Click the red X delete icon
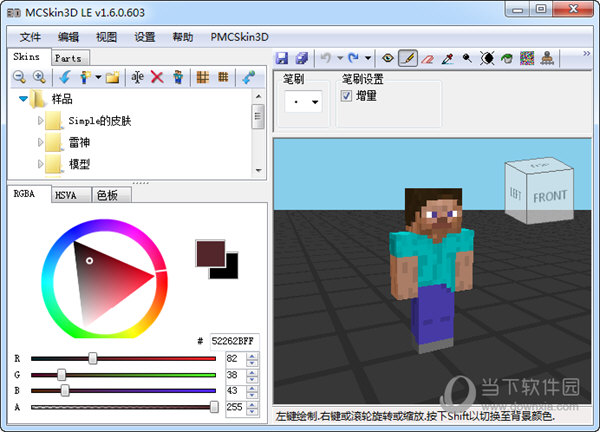600x432 pixels. (157, 77)
